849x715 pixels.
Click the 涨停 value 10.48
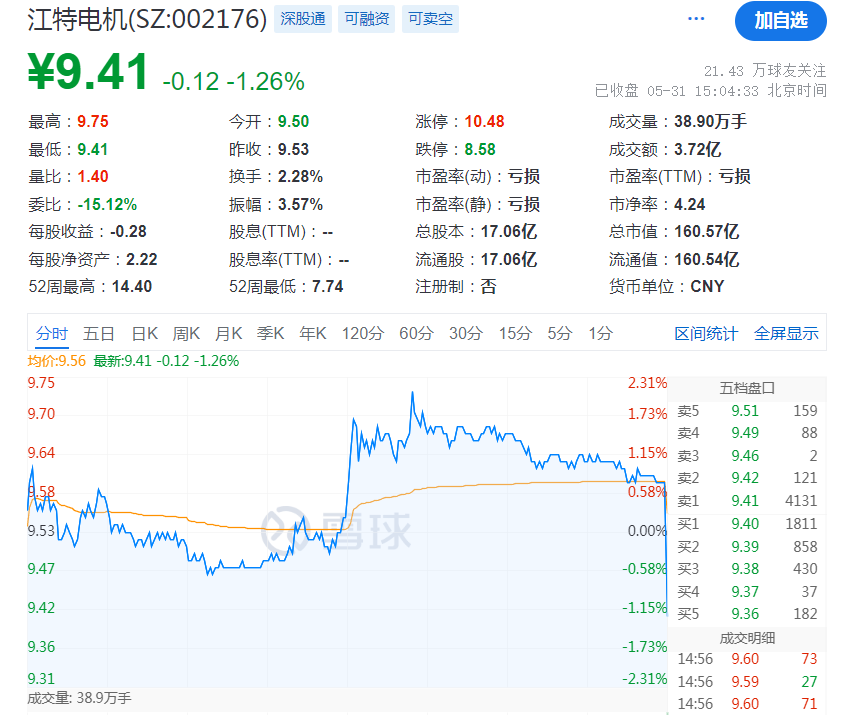[x=484, y=121]
